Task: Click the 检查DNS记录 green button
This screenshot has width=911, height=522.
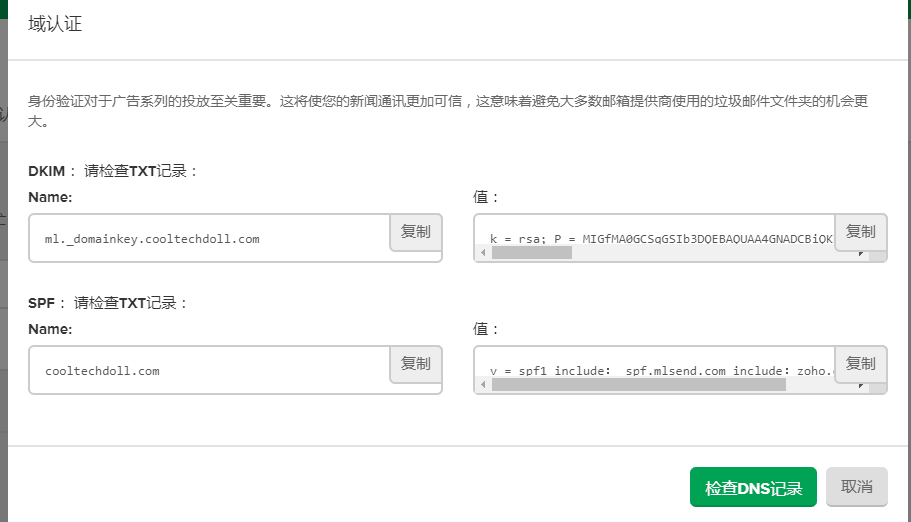Action: click(x=753, y=488)
